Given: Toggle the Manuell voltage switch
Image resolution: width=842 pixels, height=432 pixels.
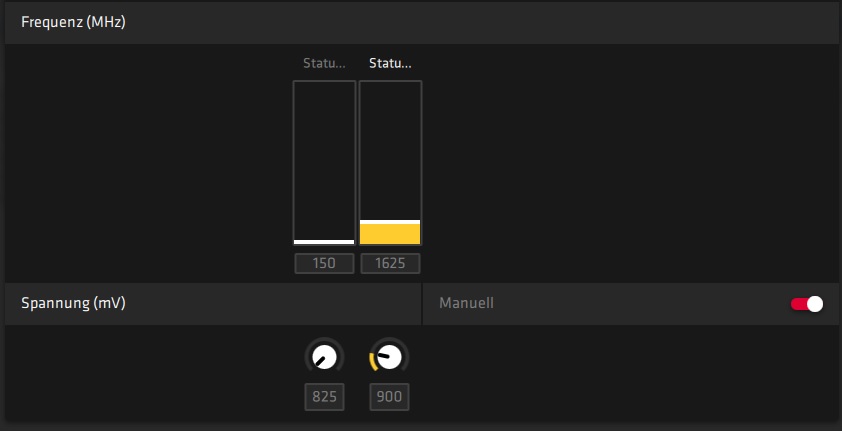Looking at the screenshot, I should pyautogui.click(x=807, y=304).
